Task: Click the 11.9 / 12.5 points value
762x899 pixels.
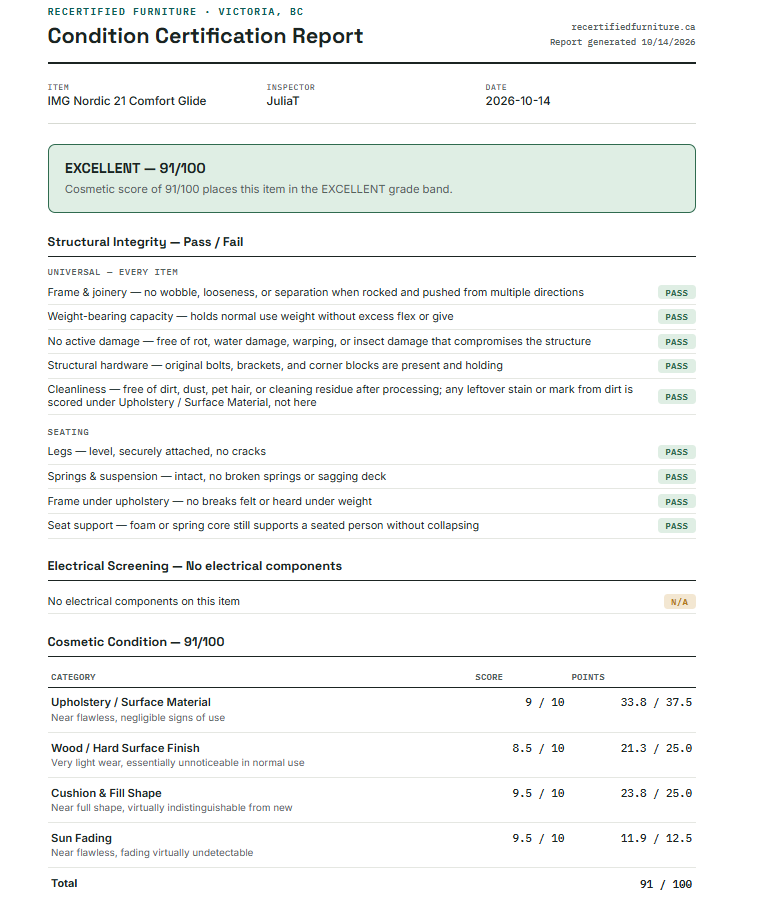Action: pos(657,838)
